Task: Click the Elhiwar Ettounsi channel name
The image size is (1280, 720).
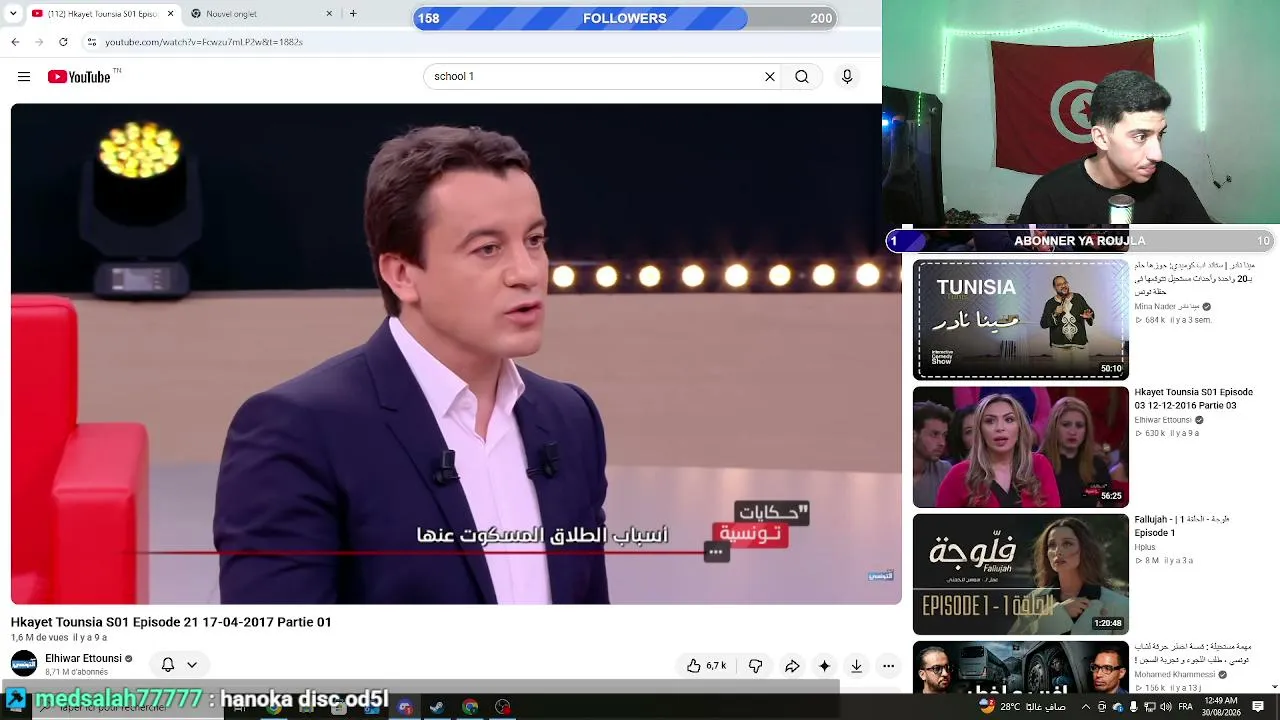Action: point(83,659)
